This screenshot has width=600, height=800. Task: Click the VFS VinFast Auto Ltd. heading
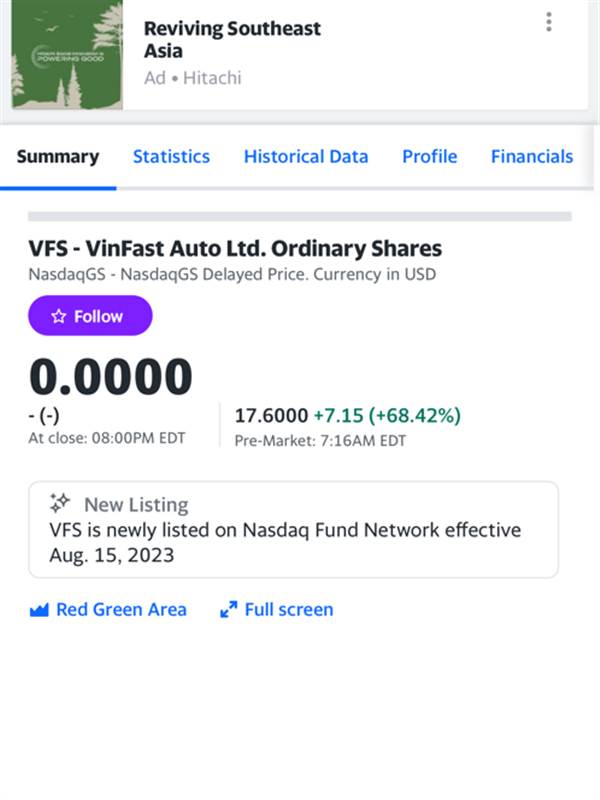235,248
